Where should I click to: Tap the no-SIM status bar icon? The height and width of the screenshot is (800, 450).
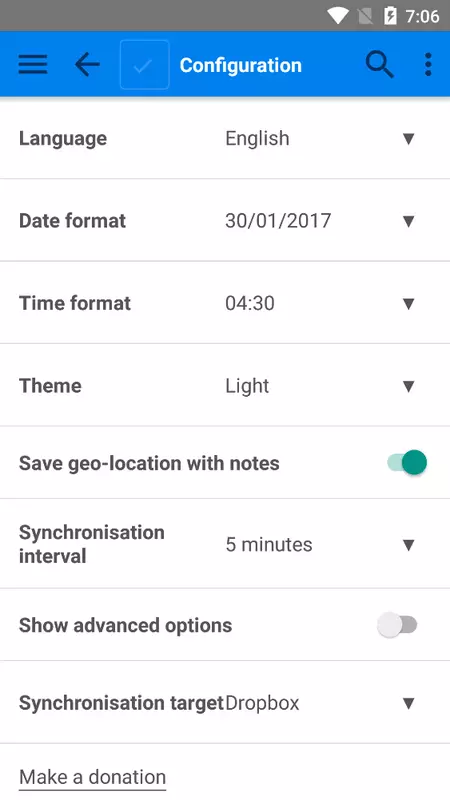[x=365, y=16]
